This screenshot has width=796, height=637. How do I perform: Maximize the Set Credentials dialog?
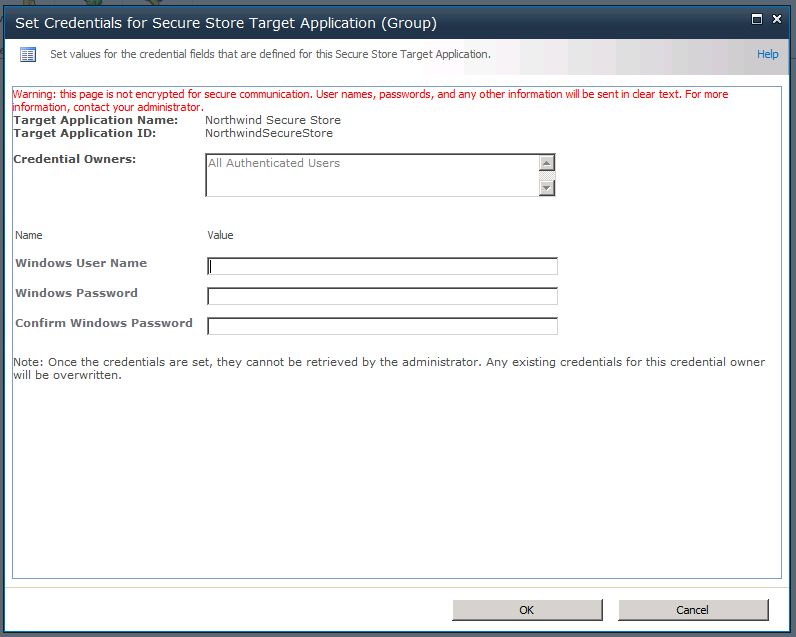756,19
